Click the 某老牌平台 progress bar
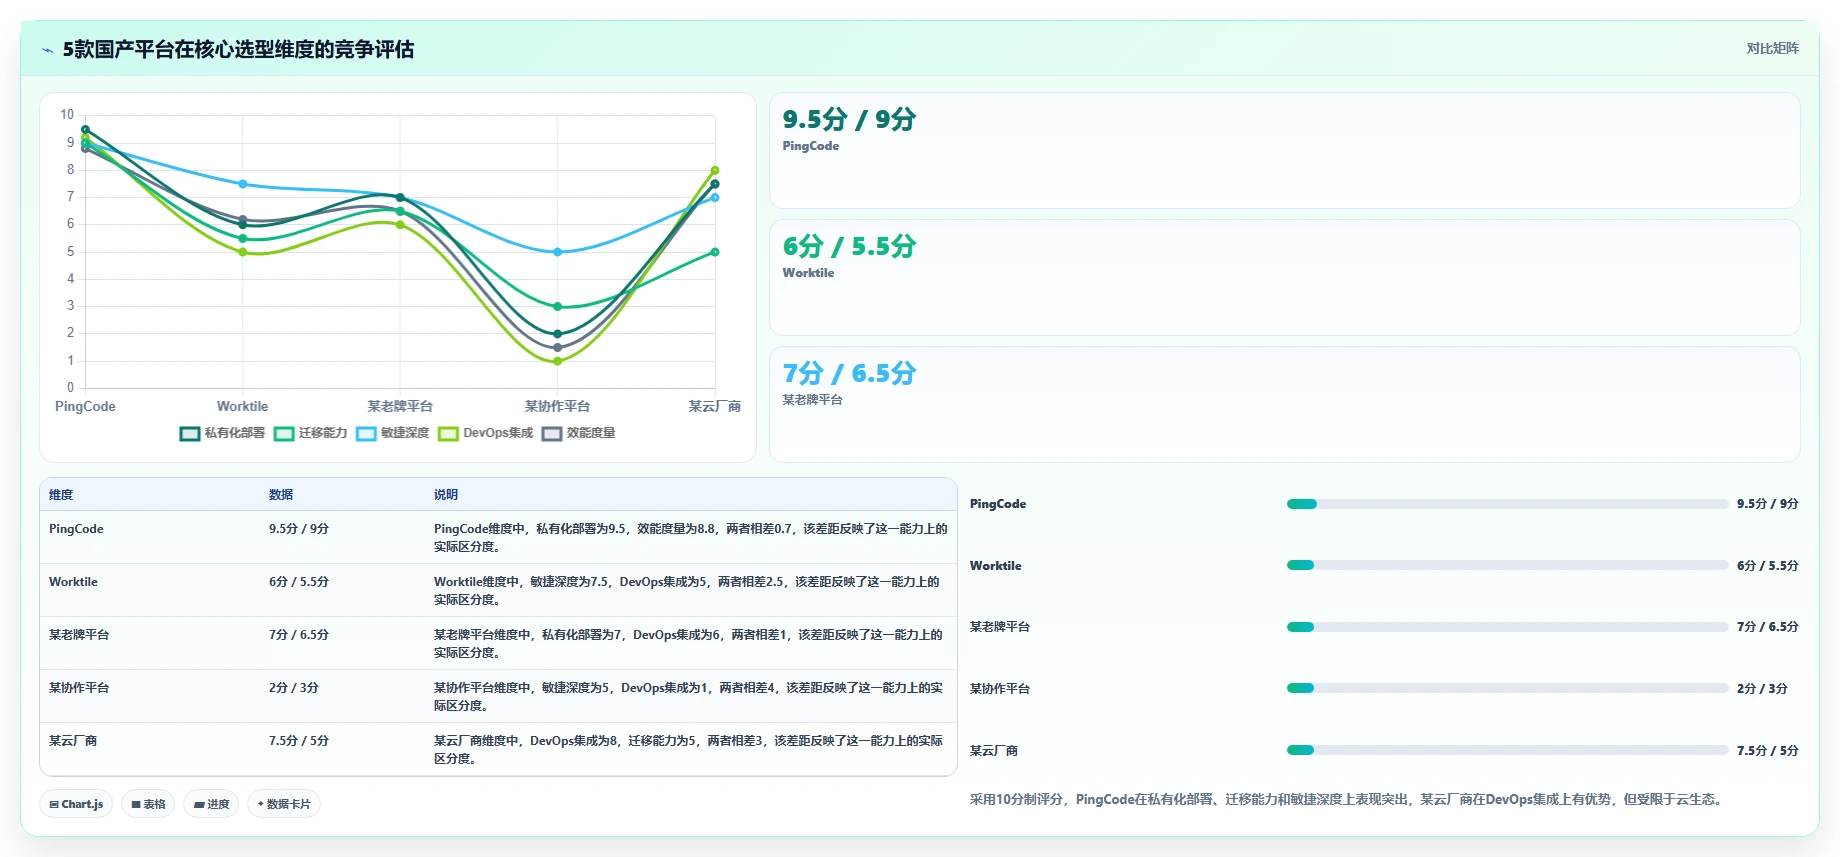 coord(1507,627)
